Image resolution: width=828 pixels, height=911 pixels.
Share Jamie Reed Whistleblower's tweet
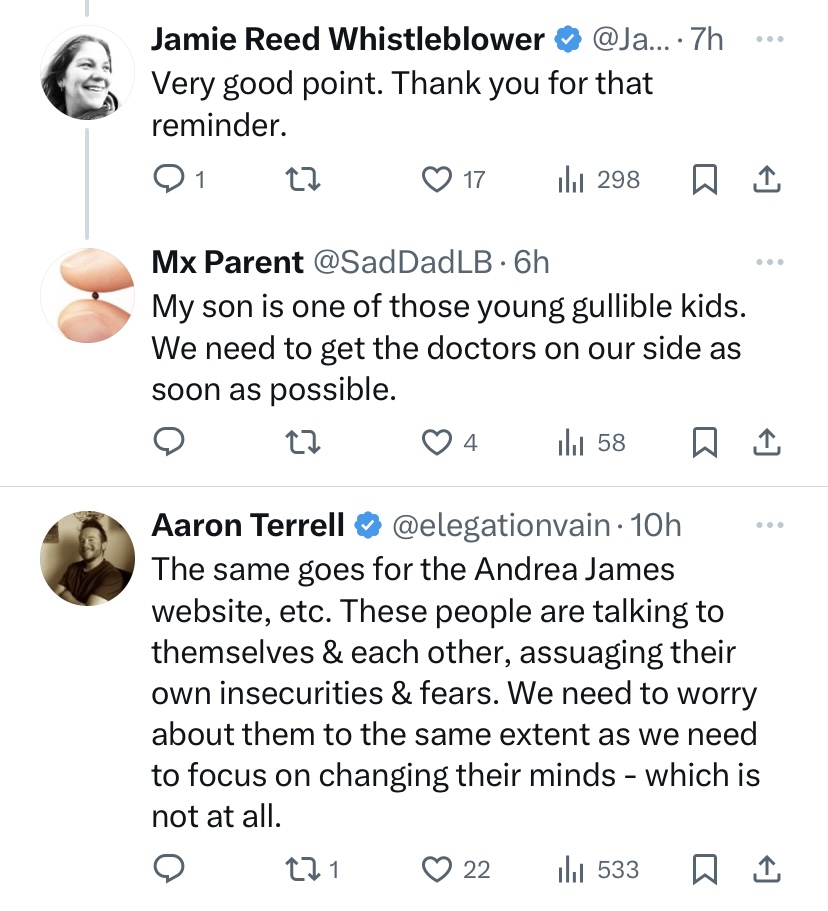pos(765,180)
